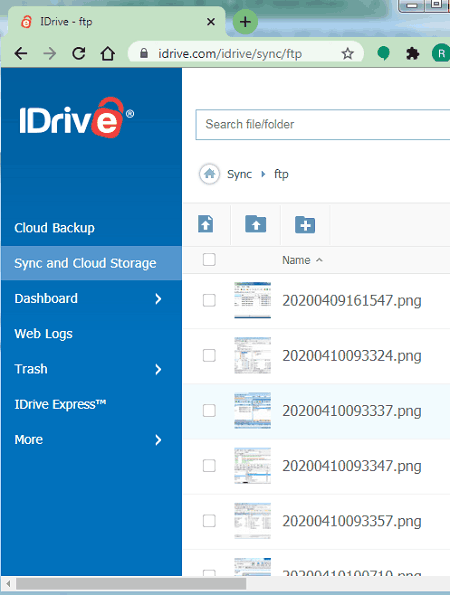Open file 20200409161547.png
This screenshot has height=595, width=450.
coord(352,301)
